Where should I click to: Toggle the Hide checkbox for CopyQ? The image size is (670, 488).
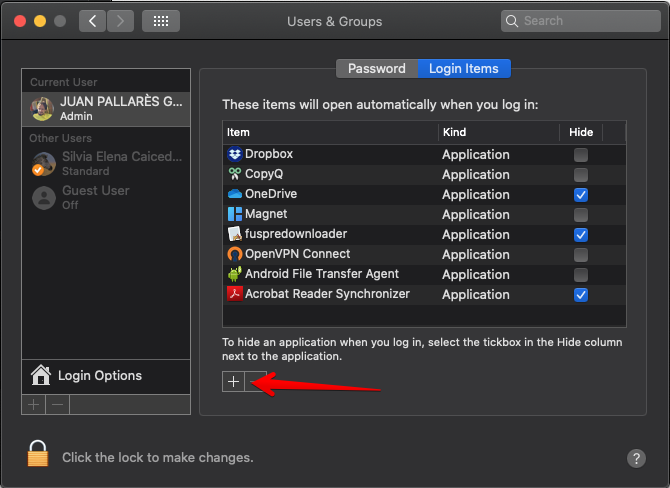(x=581, y=175)
